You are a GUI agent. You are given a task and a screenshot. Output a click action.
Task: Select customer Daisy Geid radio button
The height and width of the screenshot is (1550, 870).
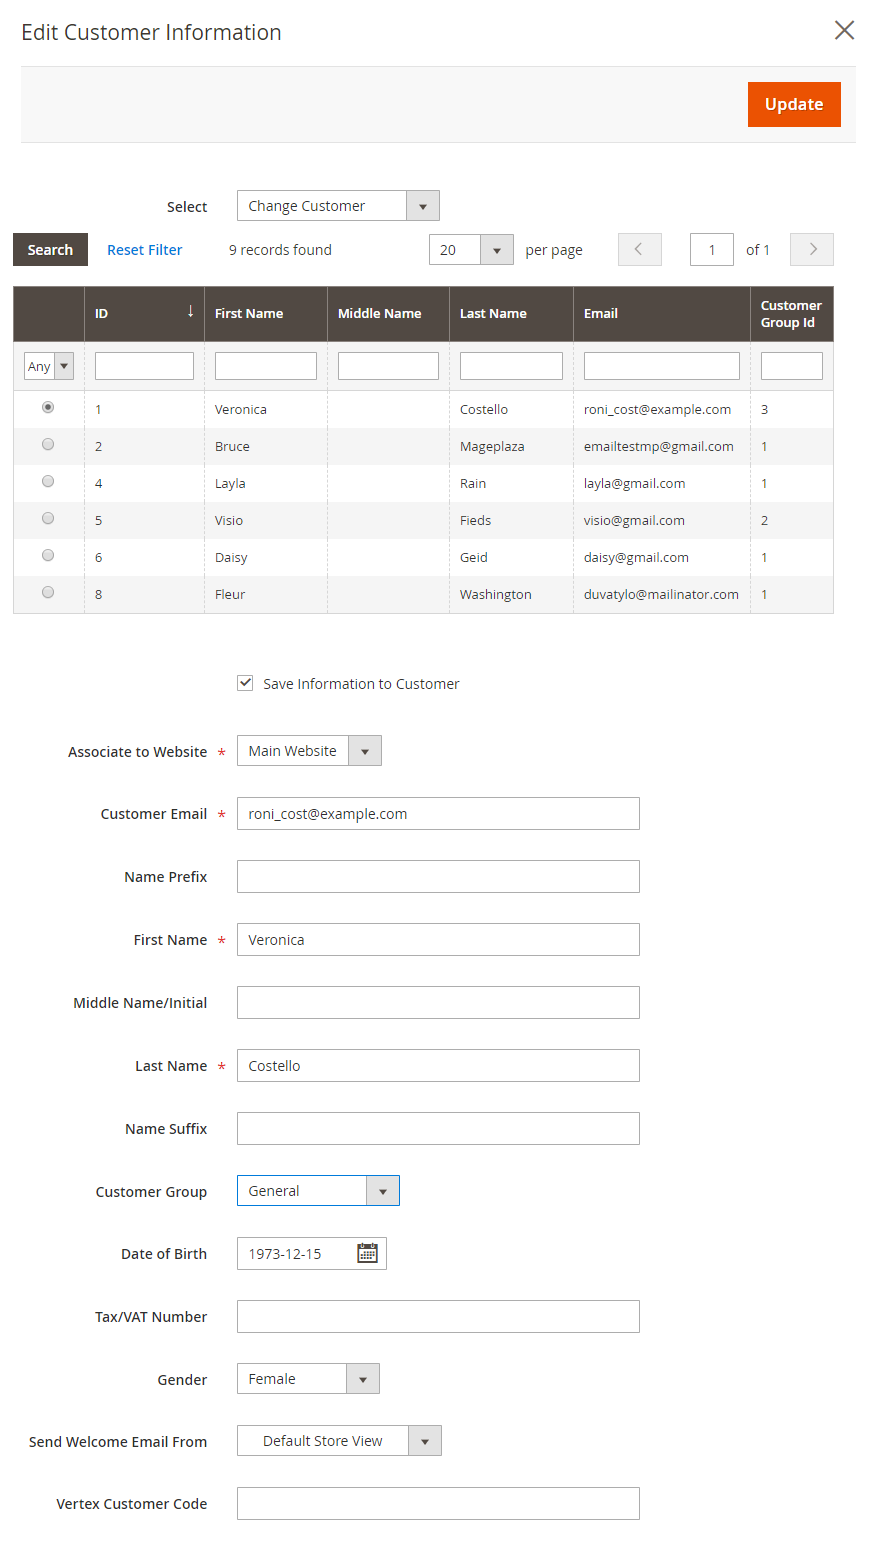pyautogui.click(x=48, y=556)
